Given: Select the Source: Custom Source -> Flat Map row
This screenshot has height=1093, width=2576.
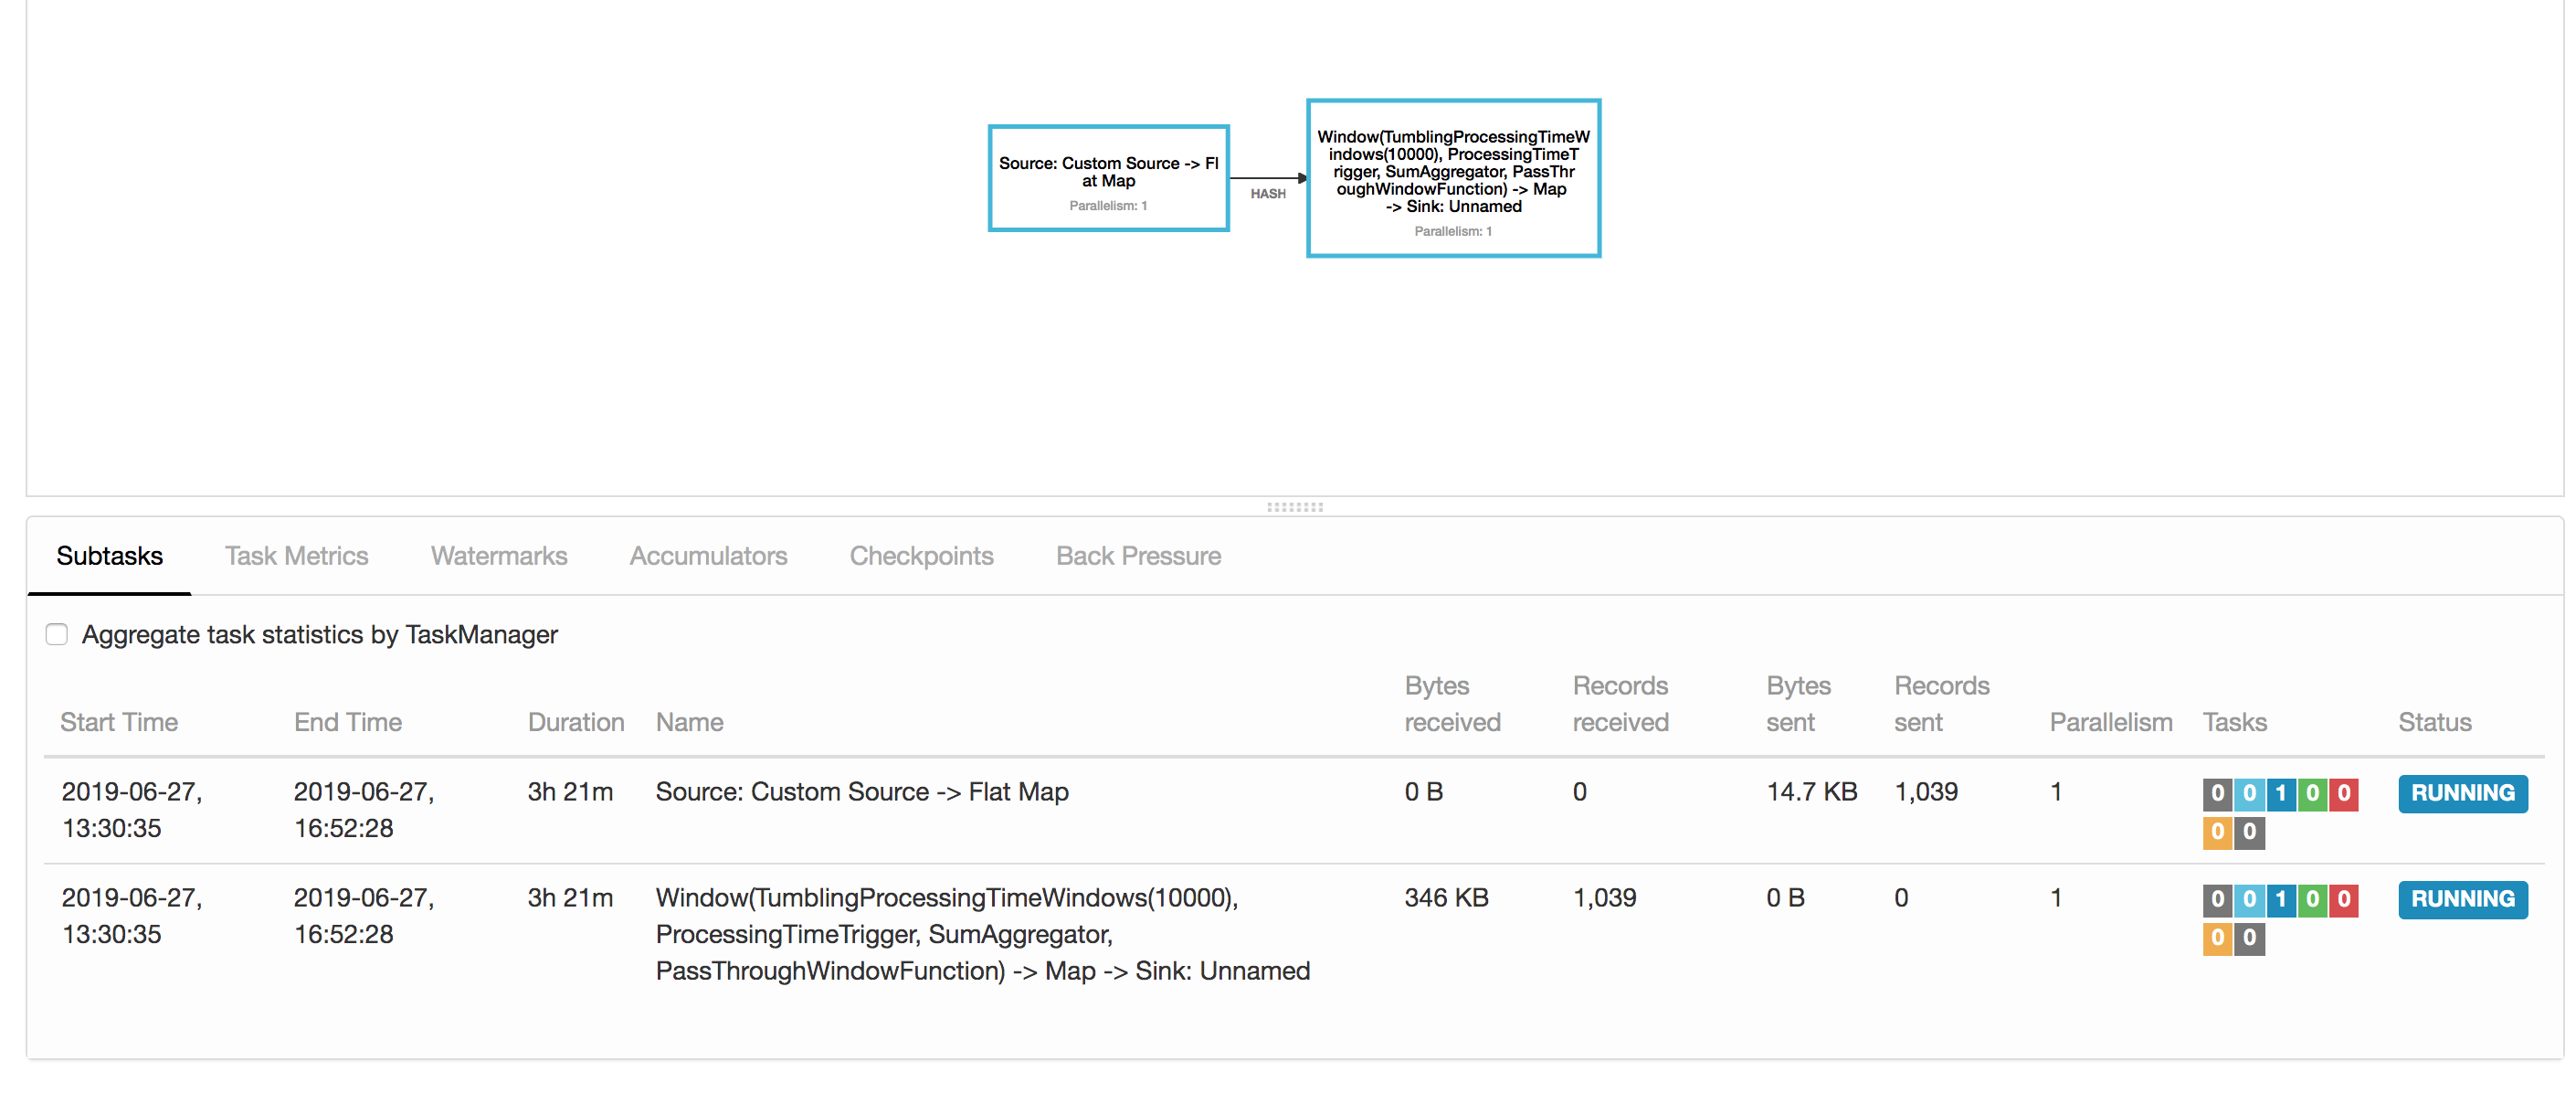Looking at the screenshot, I should click(861, 792).
